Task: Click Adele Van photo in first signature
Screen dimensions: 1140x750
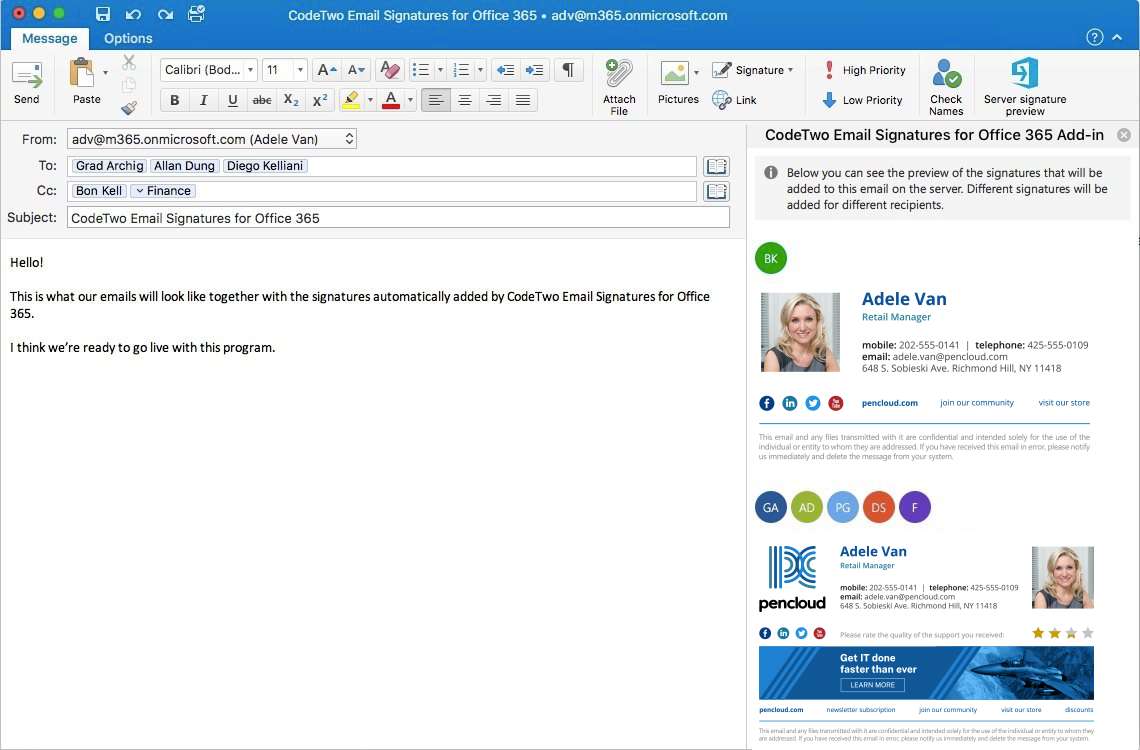Action: (x=800, y=332)
